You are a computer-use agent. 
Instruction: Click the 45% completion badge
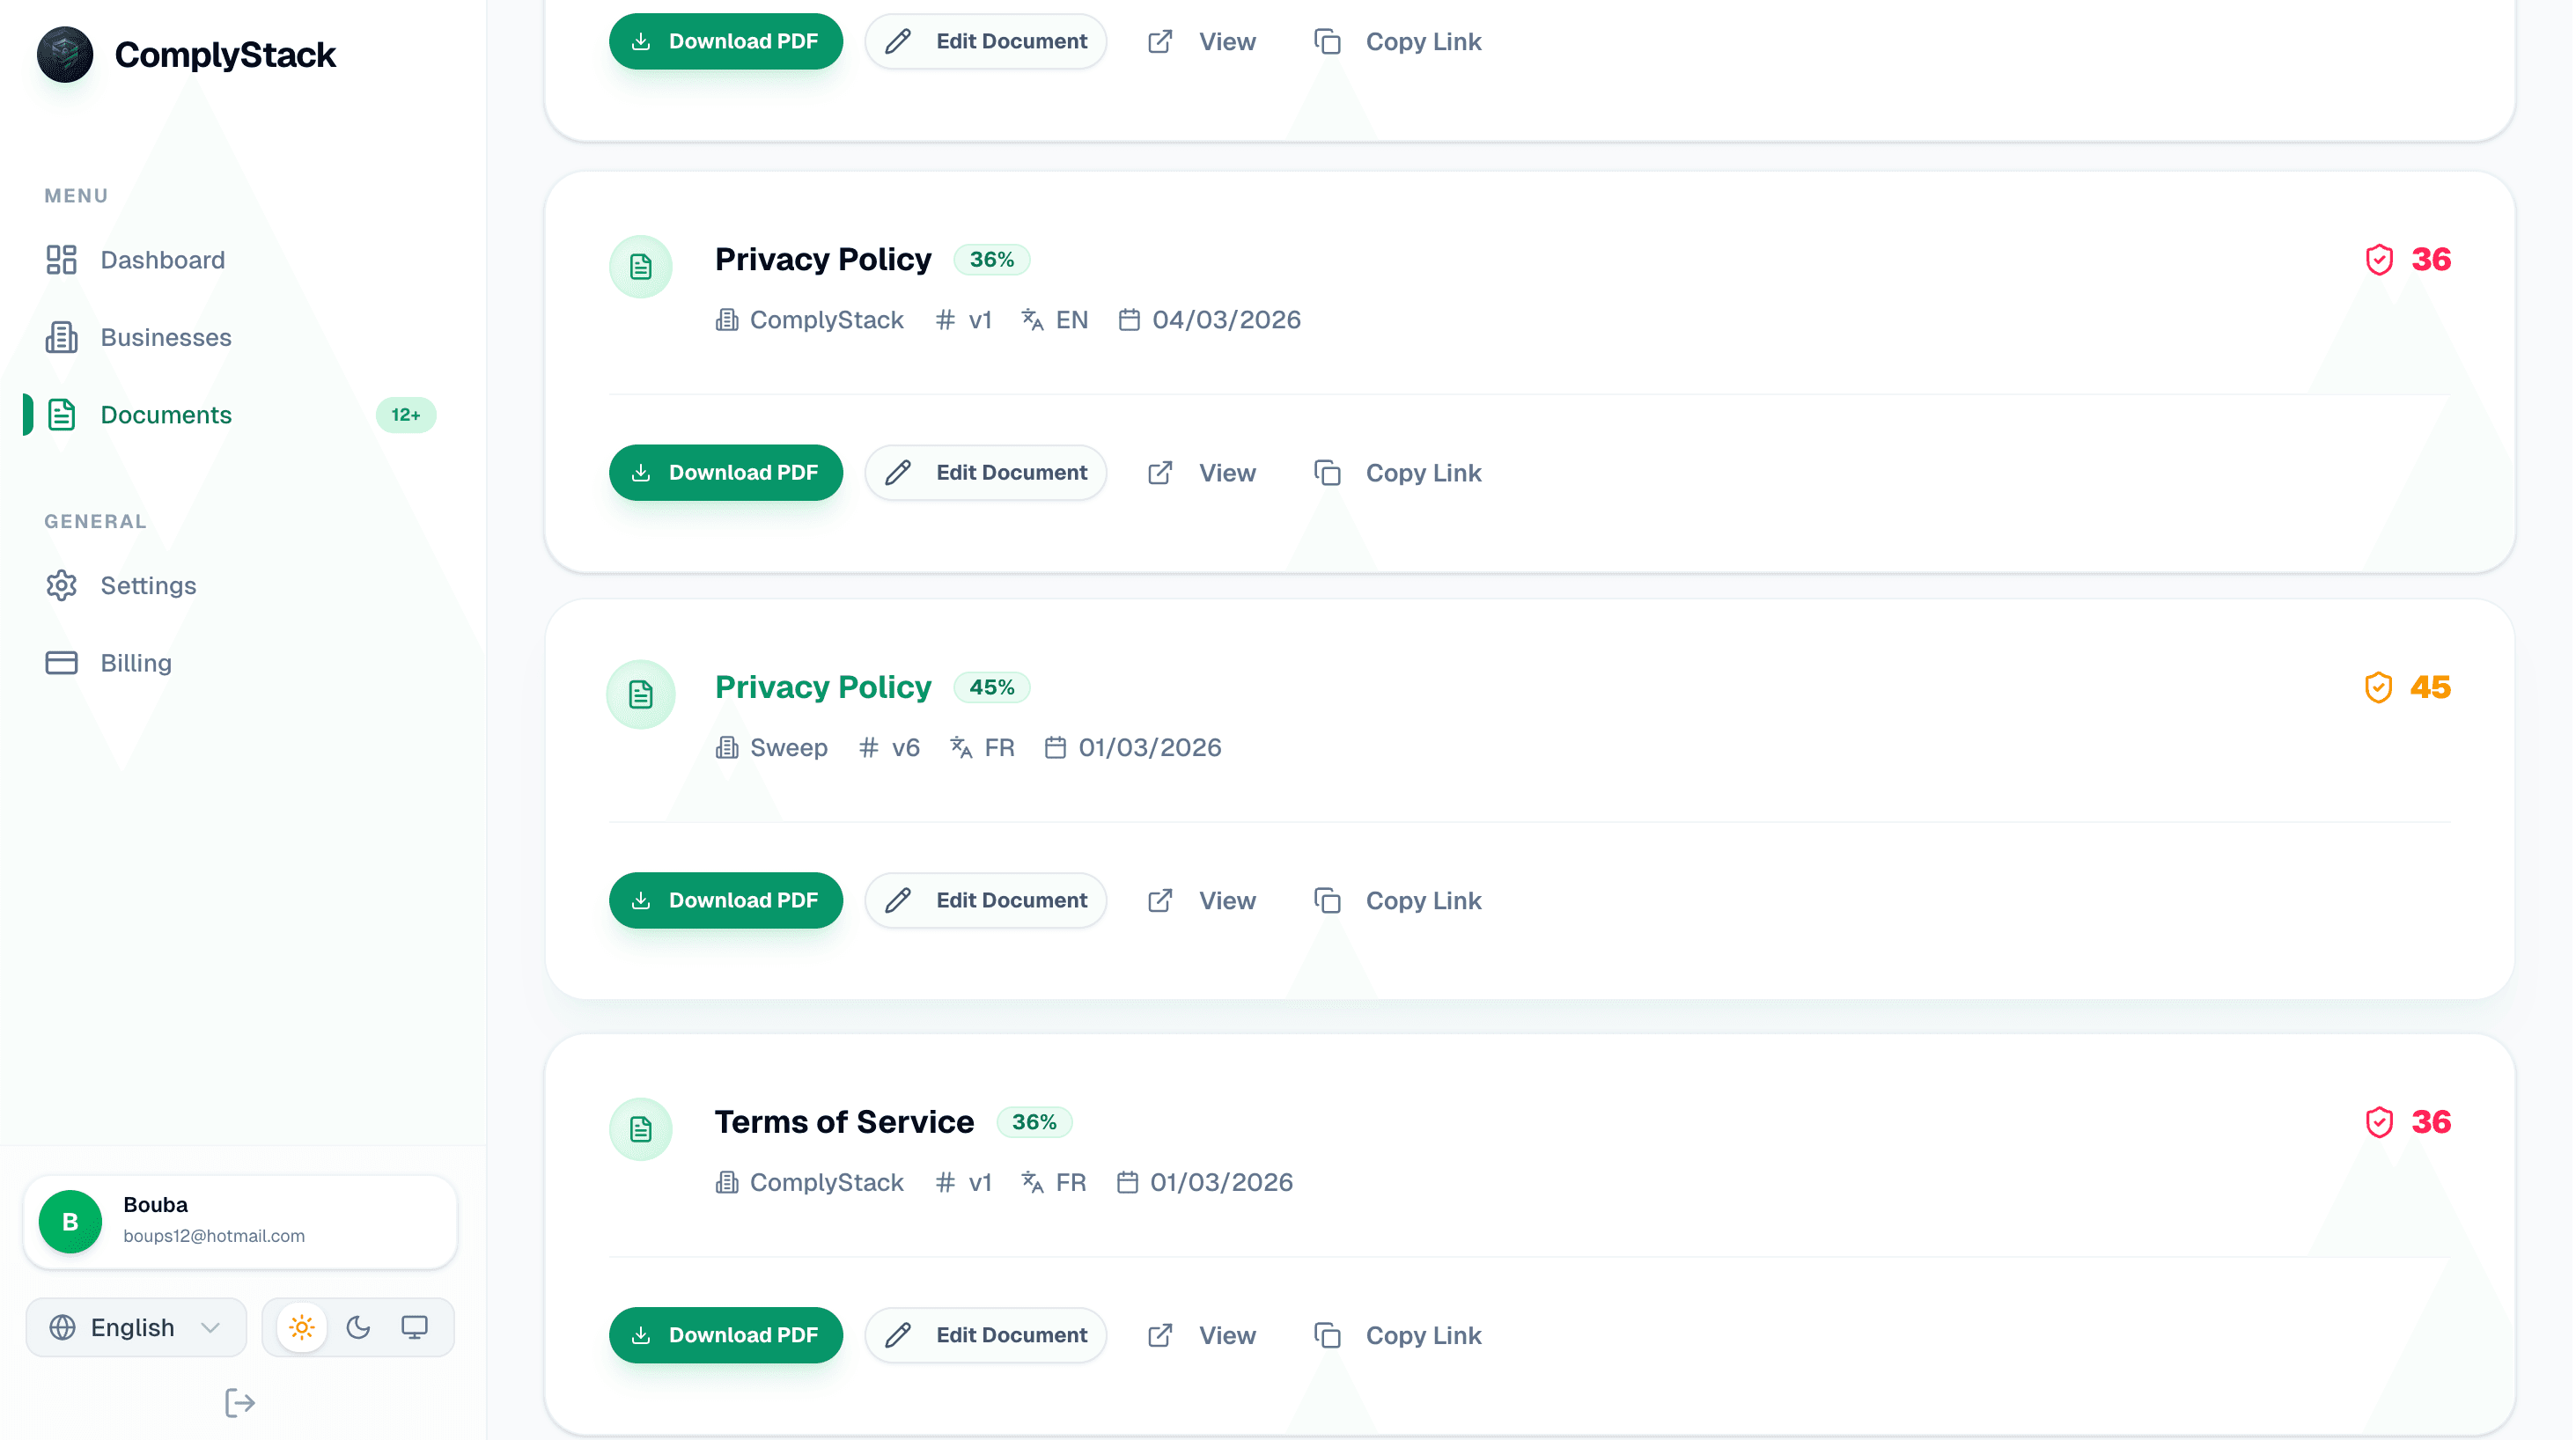(x=992, y=687)
